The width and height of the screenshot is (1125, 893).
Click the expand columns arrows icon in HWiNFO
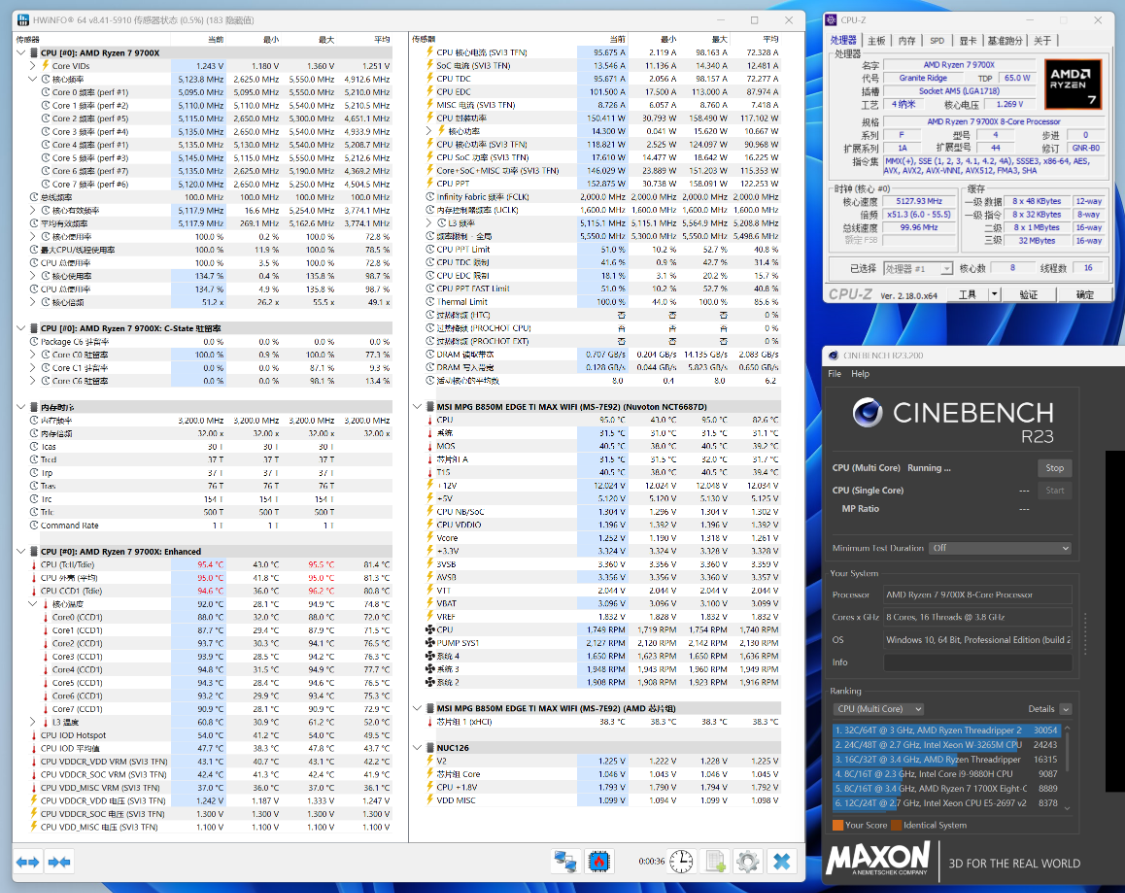[x=27, y=861]
